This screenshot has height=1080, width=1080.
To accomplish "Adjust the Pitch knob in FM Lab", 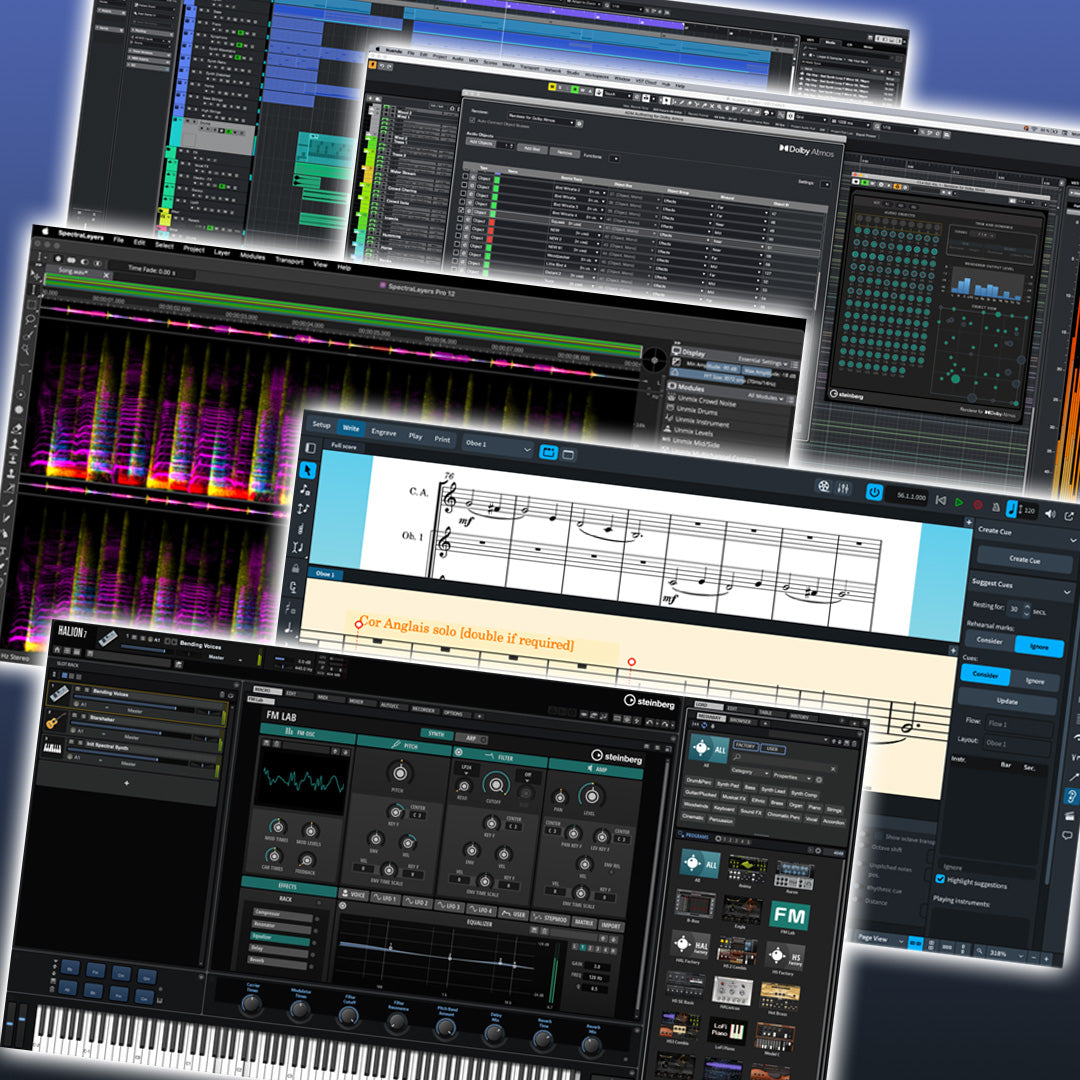I will 399,773.
